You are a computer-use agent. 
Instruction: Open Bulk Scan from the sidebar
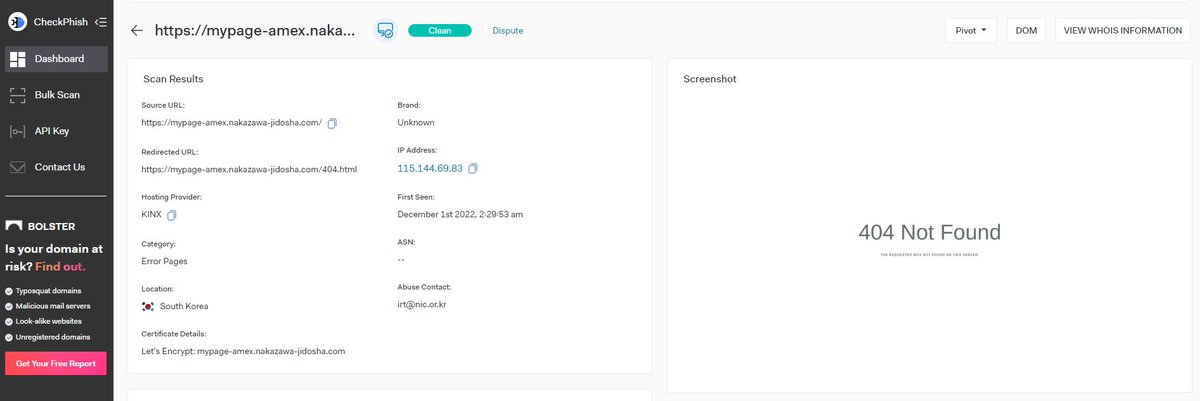click(x=56, y=95)
